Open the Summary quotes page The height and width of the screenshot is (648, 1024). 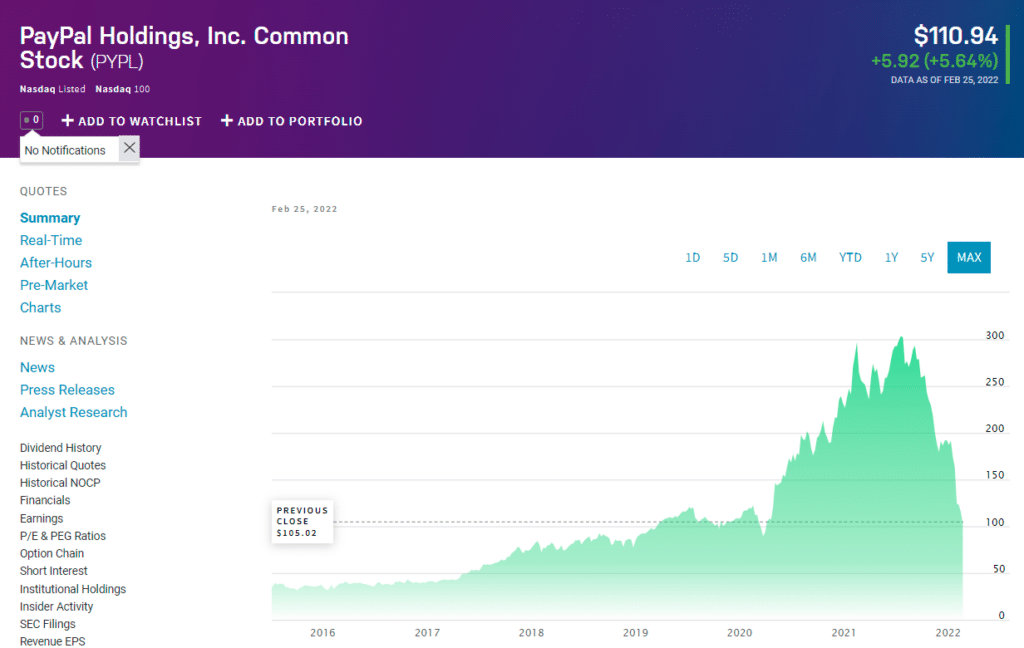click(x=50, y=218)
